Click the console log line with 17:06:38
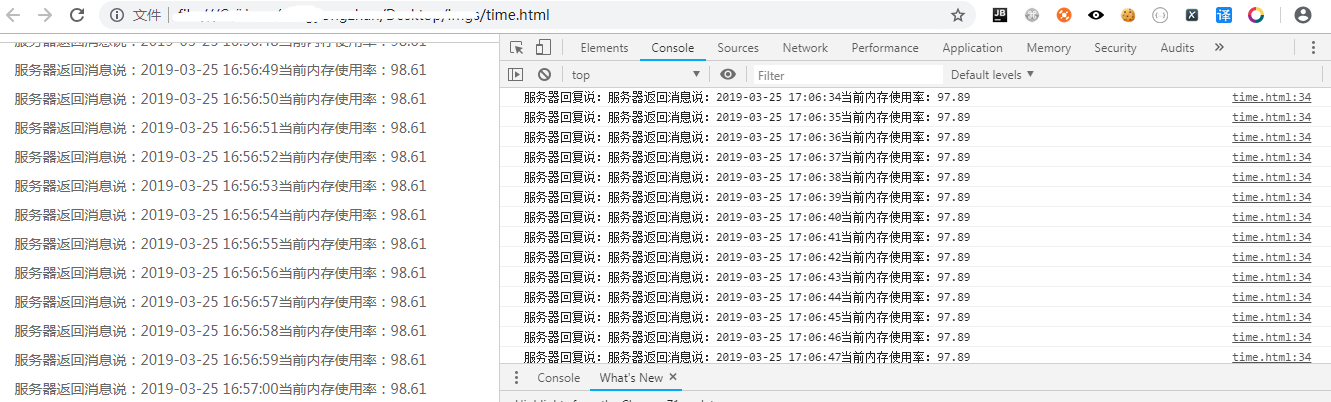The height and width of the screenshot is (402, 1331). [x=747, y=177]
